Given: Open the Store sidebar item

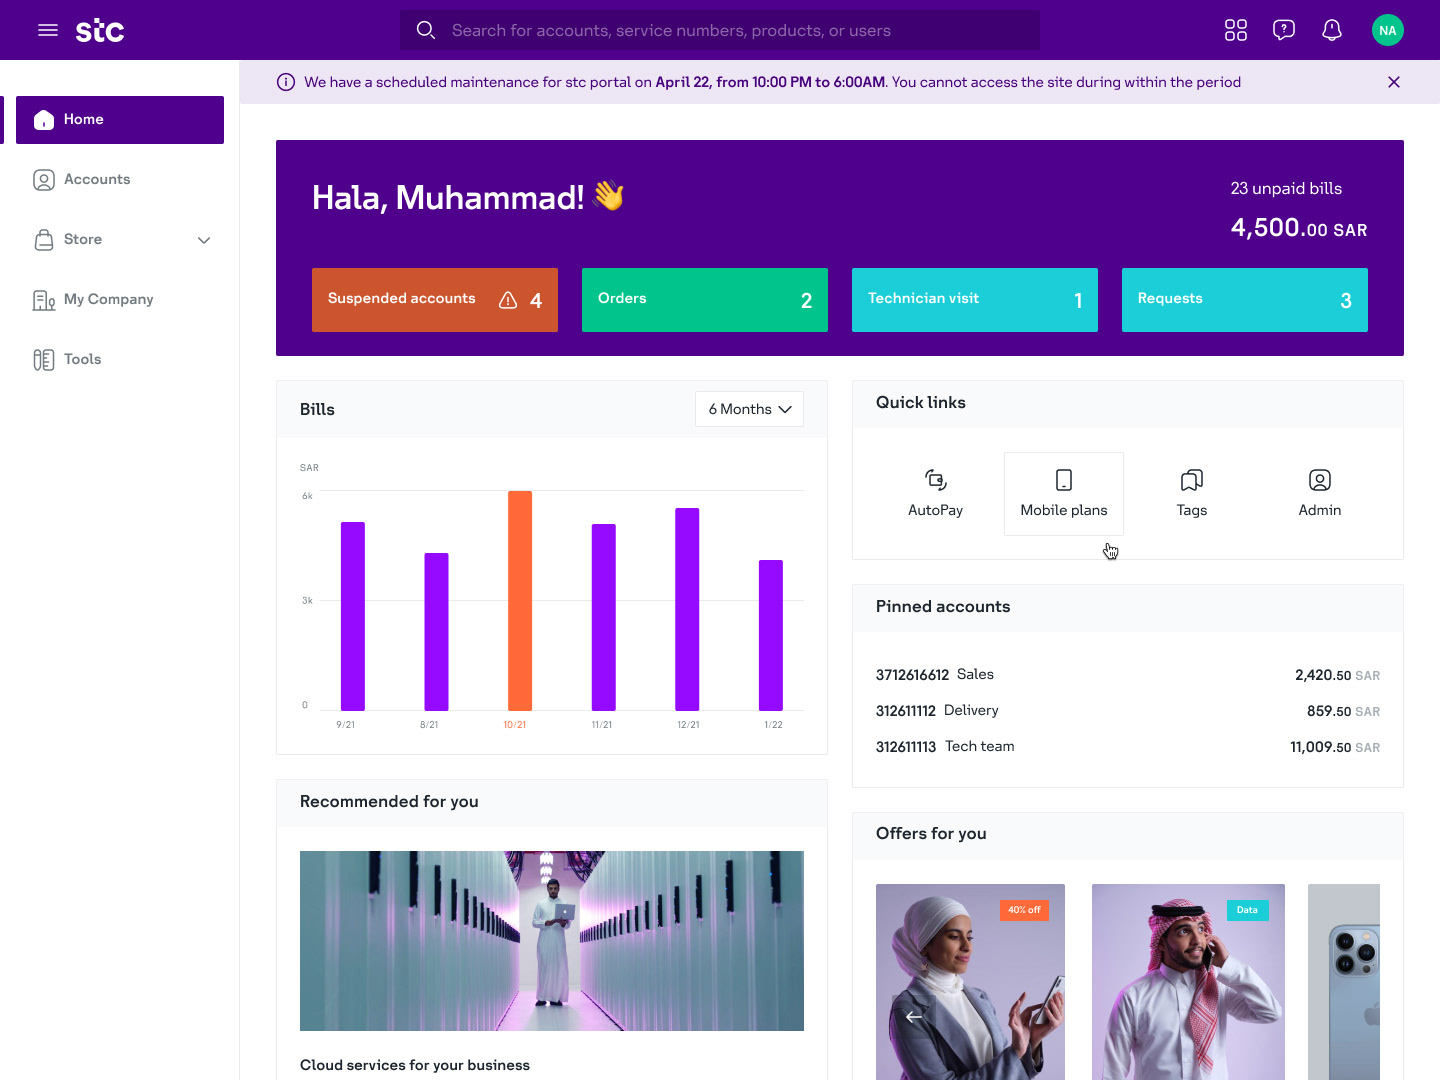Looking at the screenshot, I should coord(120,240).
